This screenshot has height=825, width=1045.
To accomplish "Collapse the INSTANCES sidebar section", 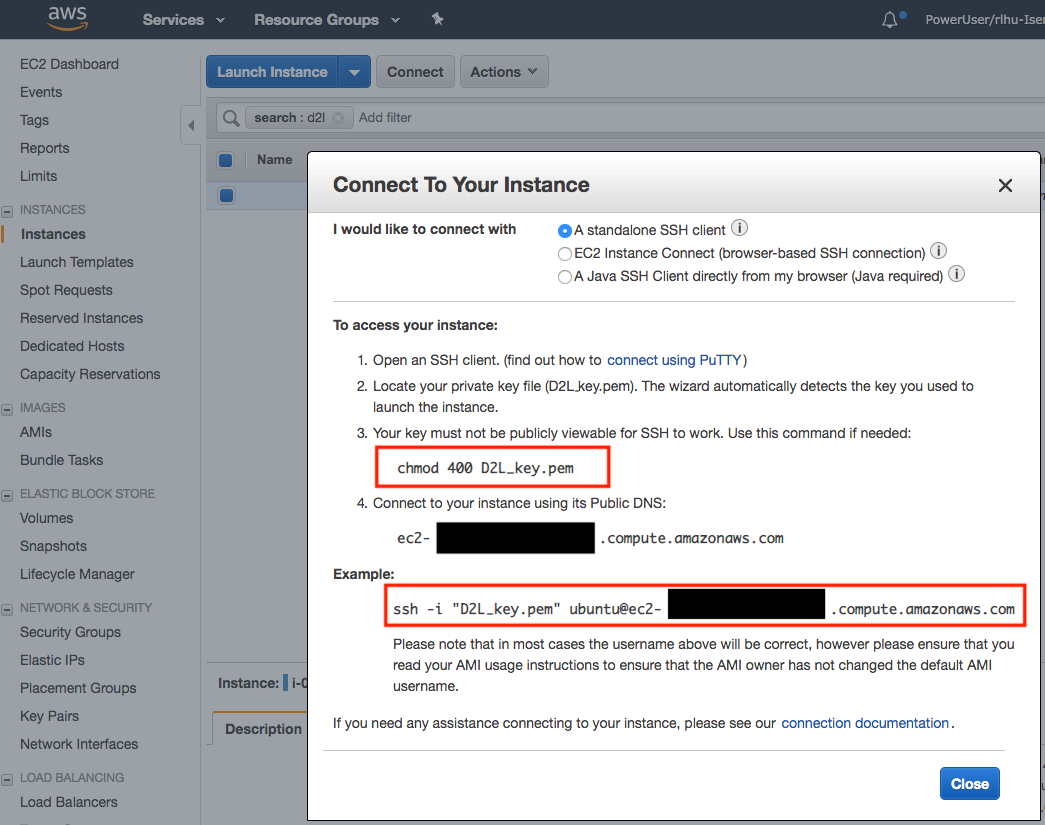I will (8, 211).
